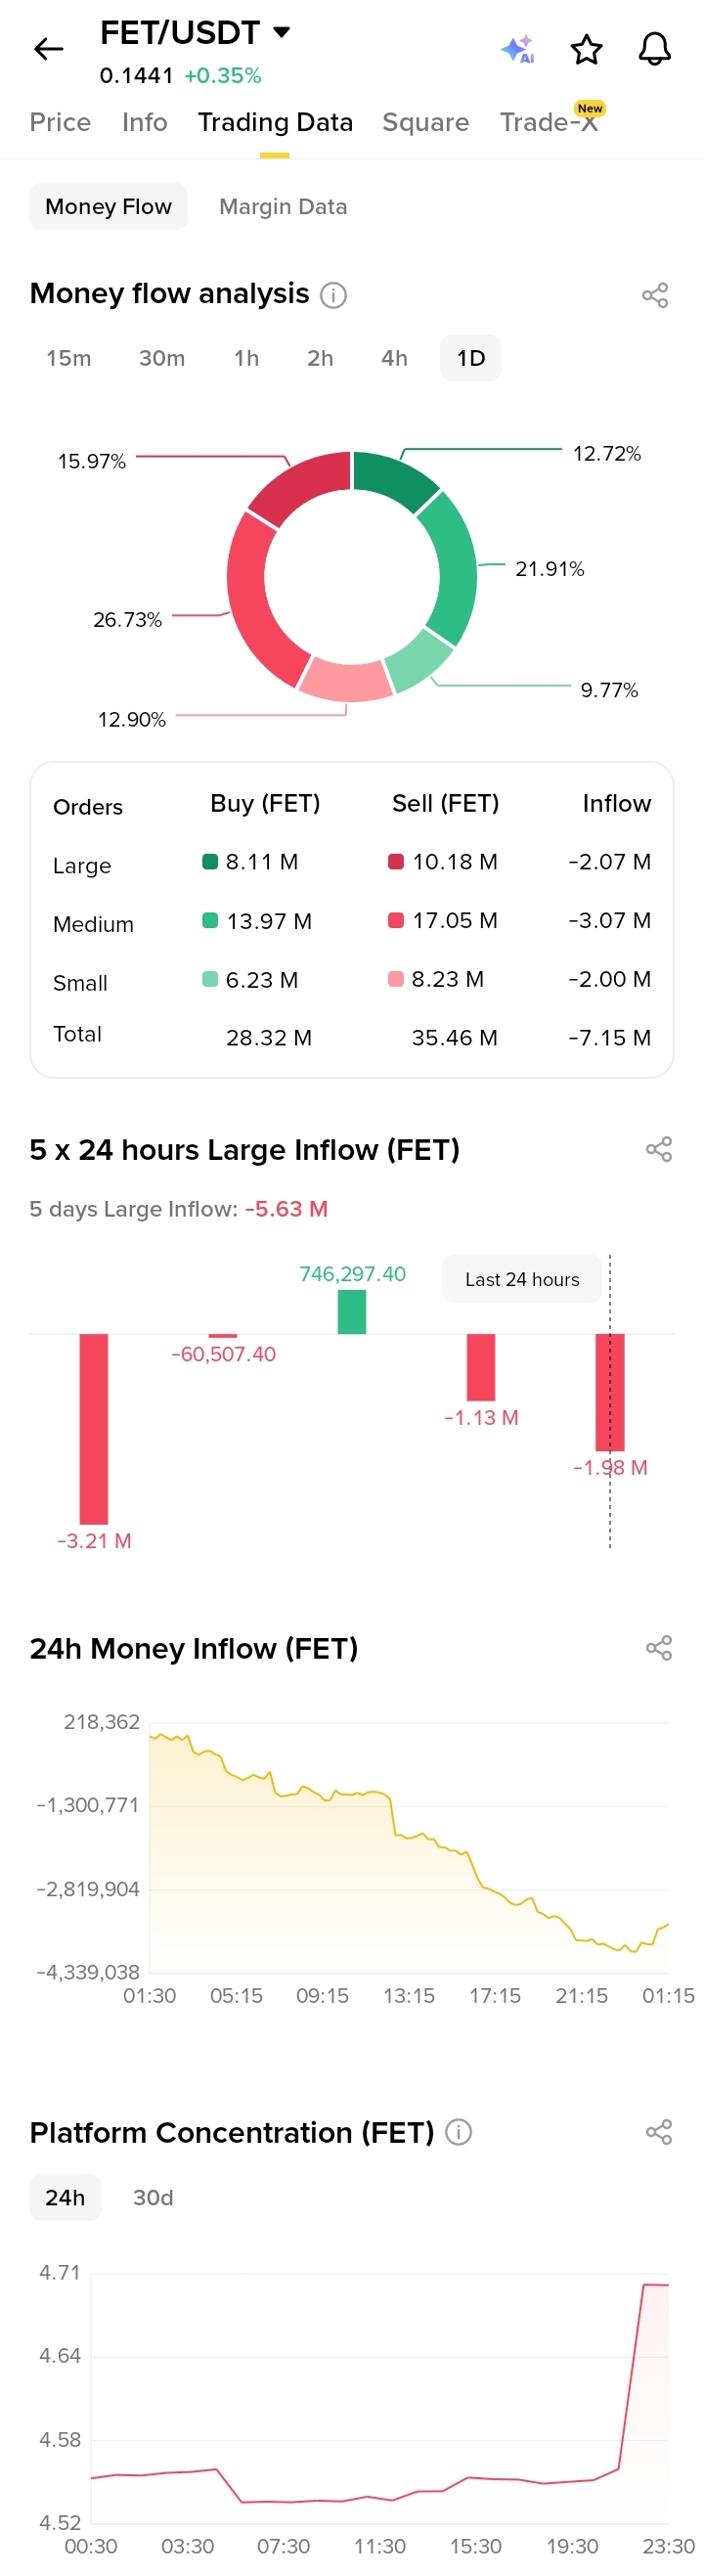Select the 15m timeframe option
The width and height of the screenshot is (704, 2576).
68,358
